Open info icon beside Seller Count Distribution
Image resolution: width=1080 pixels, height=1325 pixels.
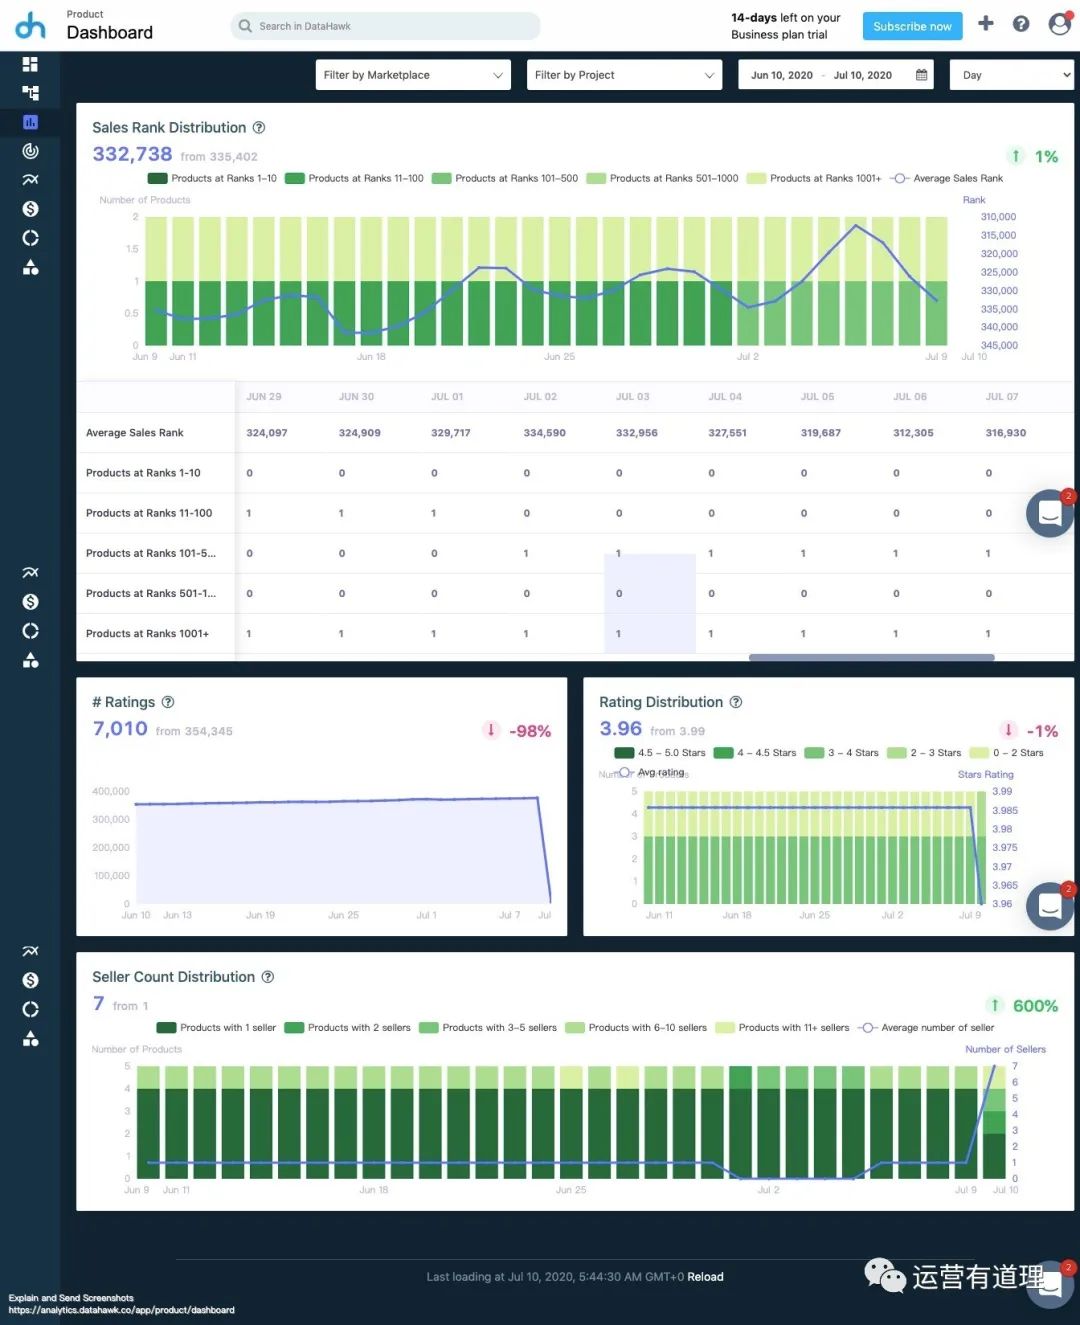[268, 977]
